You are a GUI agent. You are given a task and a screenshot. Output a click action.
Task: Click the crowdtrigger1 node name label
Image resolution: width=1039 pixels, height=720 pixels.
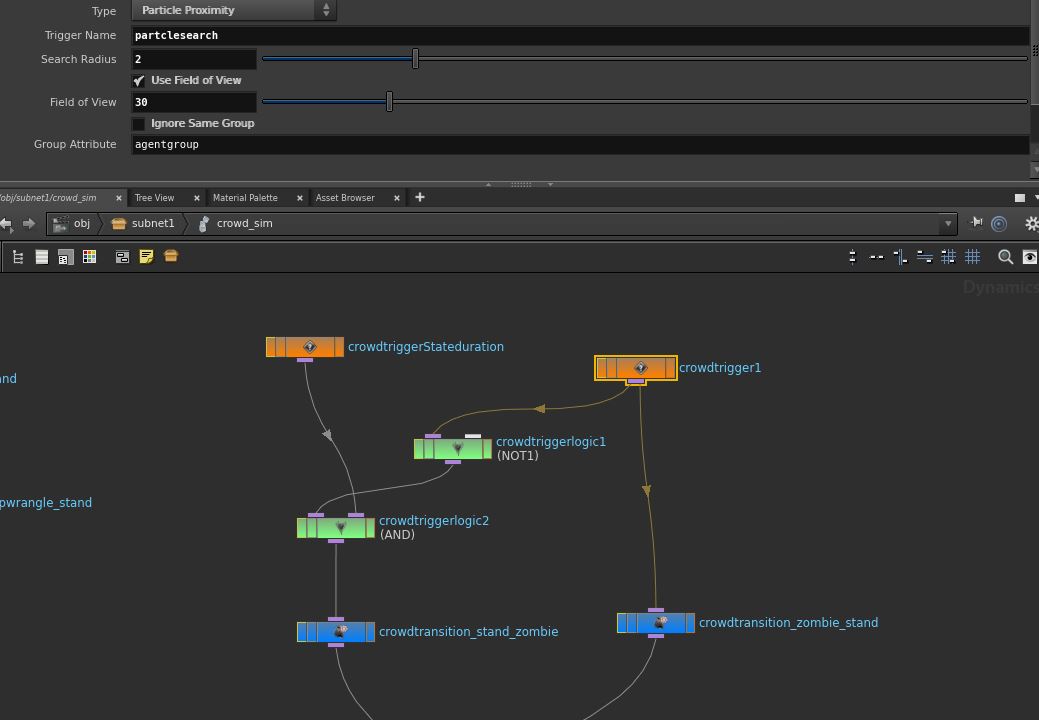[720, 368]
